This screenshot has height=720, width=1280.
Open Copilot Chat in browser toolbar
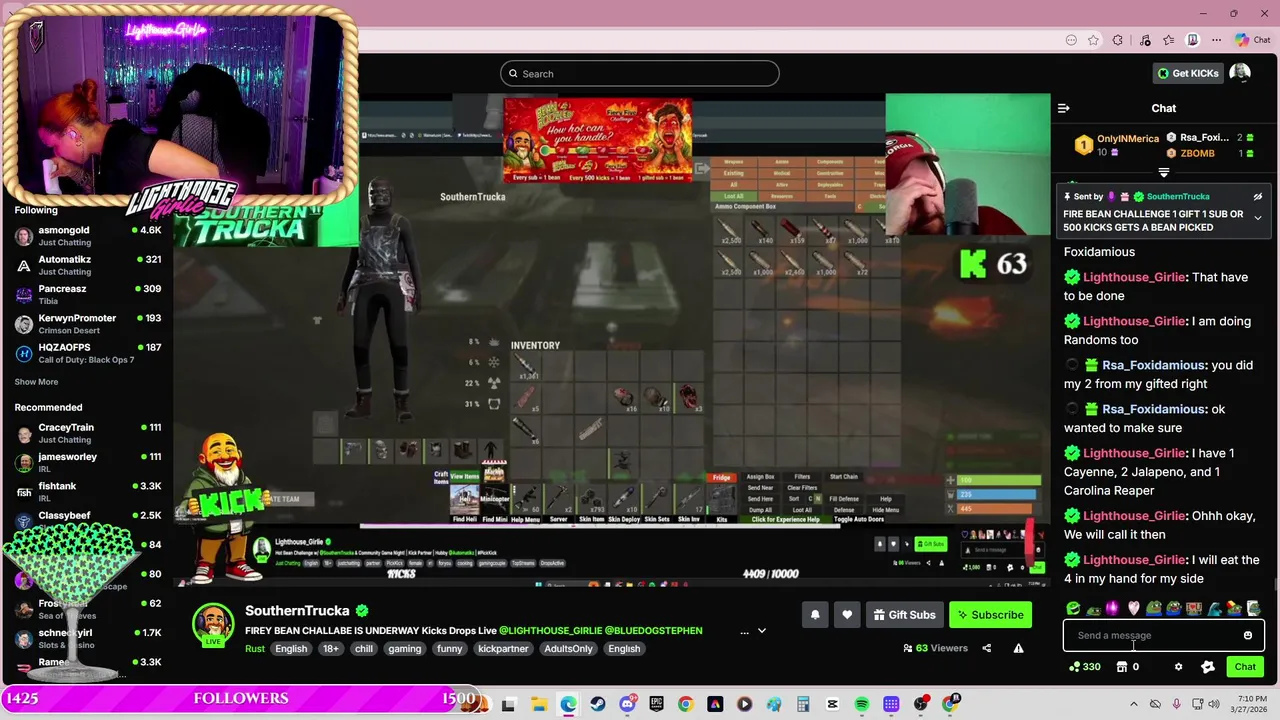(1252, 40)
